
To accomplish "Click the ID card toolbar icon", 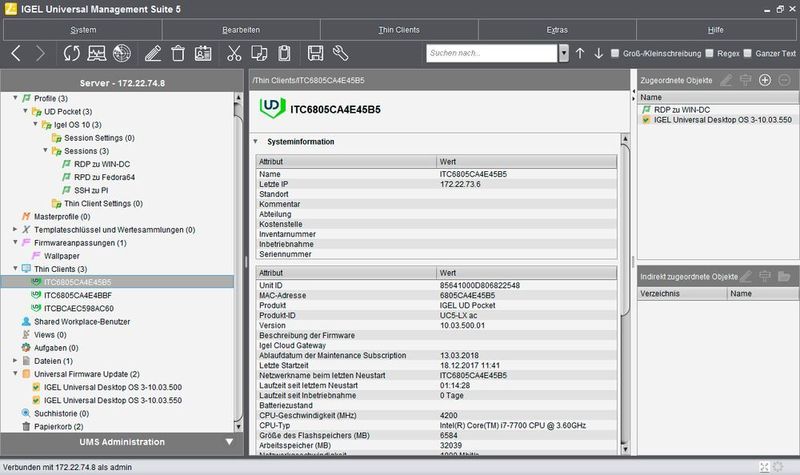I will (x=203, y=53).
